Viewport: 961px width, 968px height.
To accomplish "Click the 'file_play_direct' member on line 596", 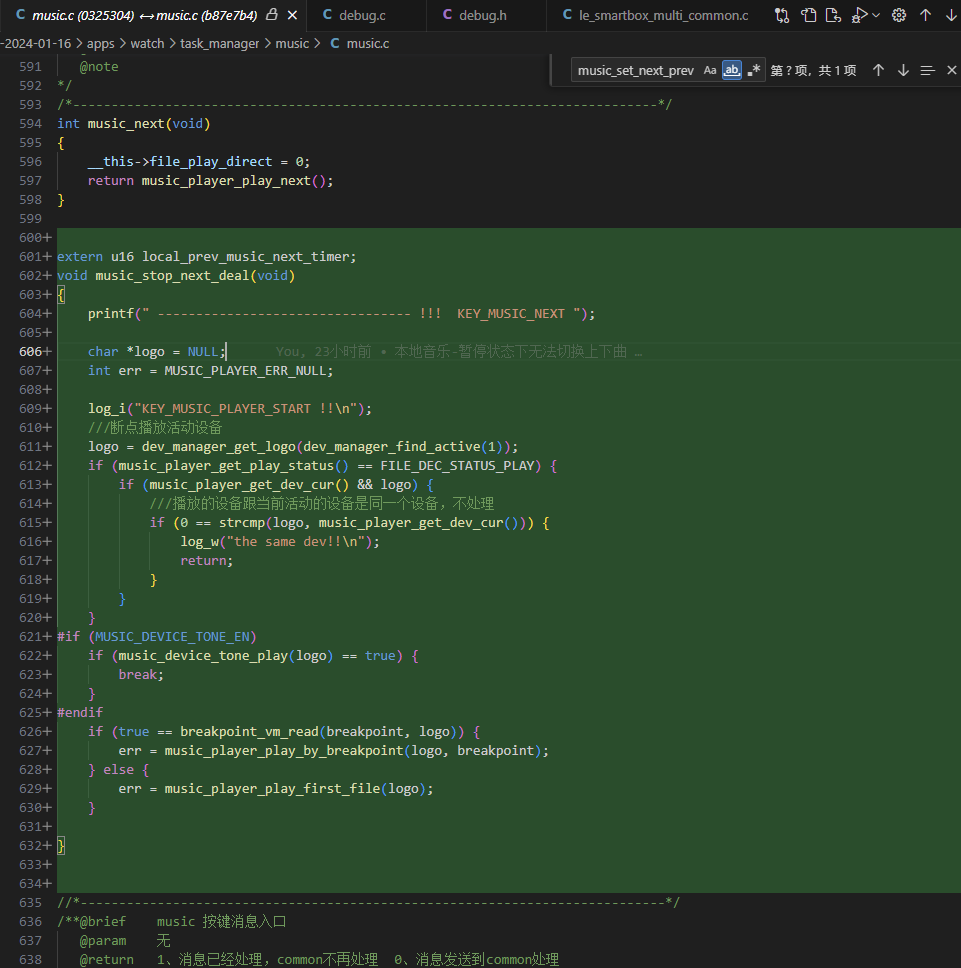I will tap(210, 162).
